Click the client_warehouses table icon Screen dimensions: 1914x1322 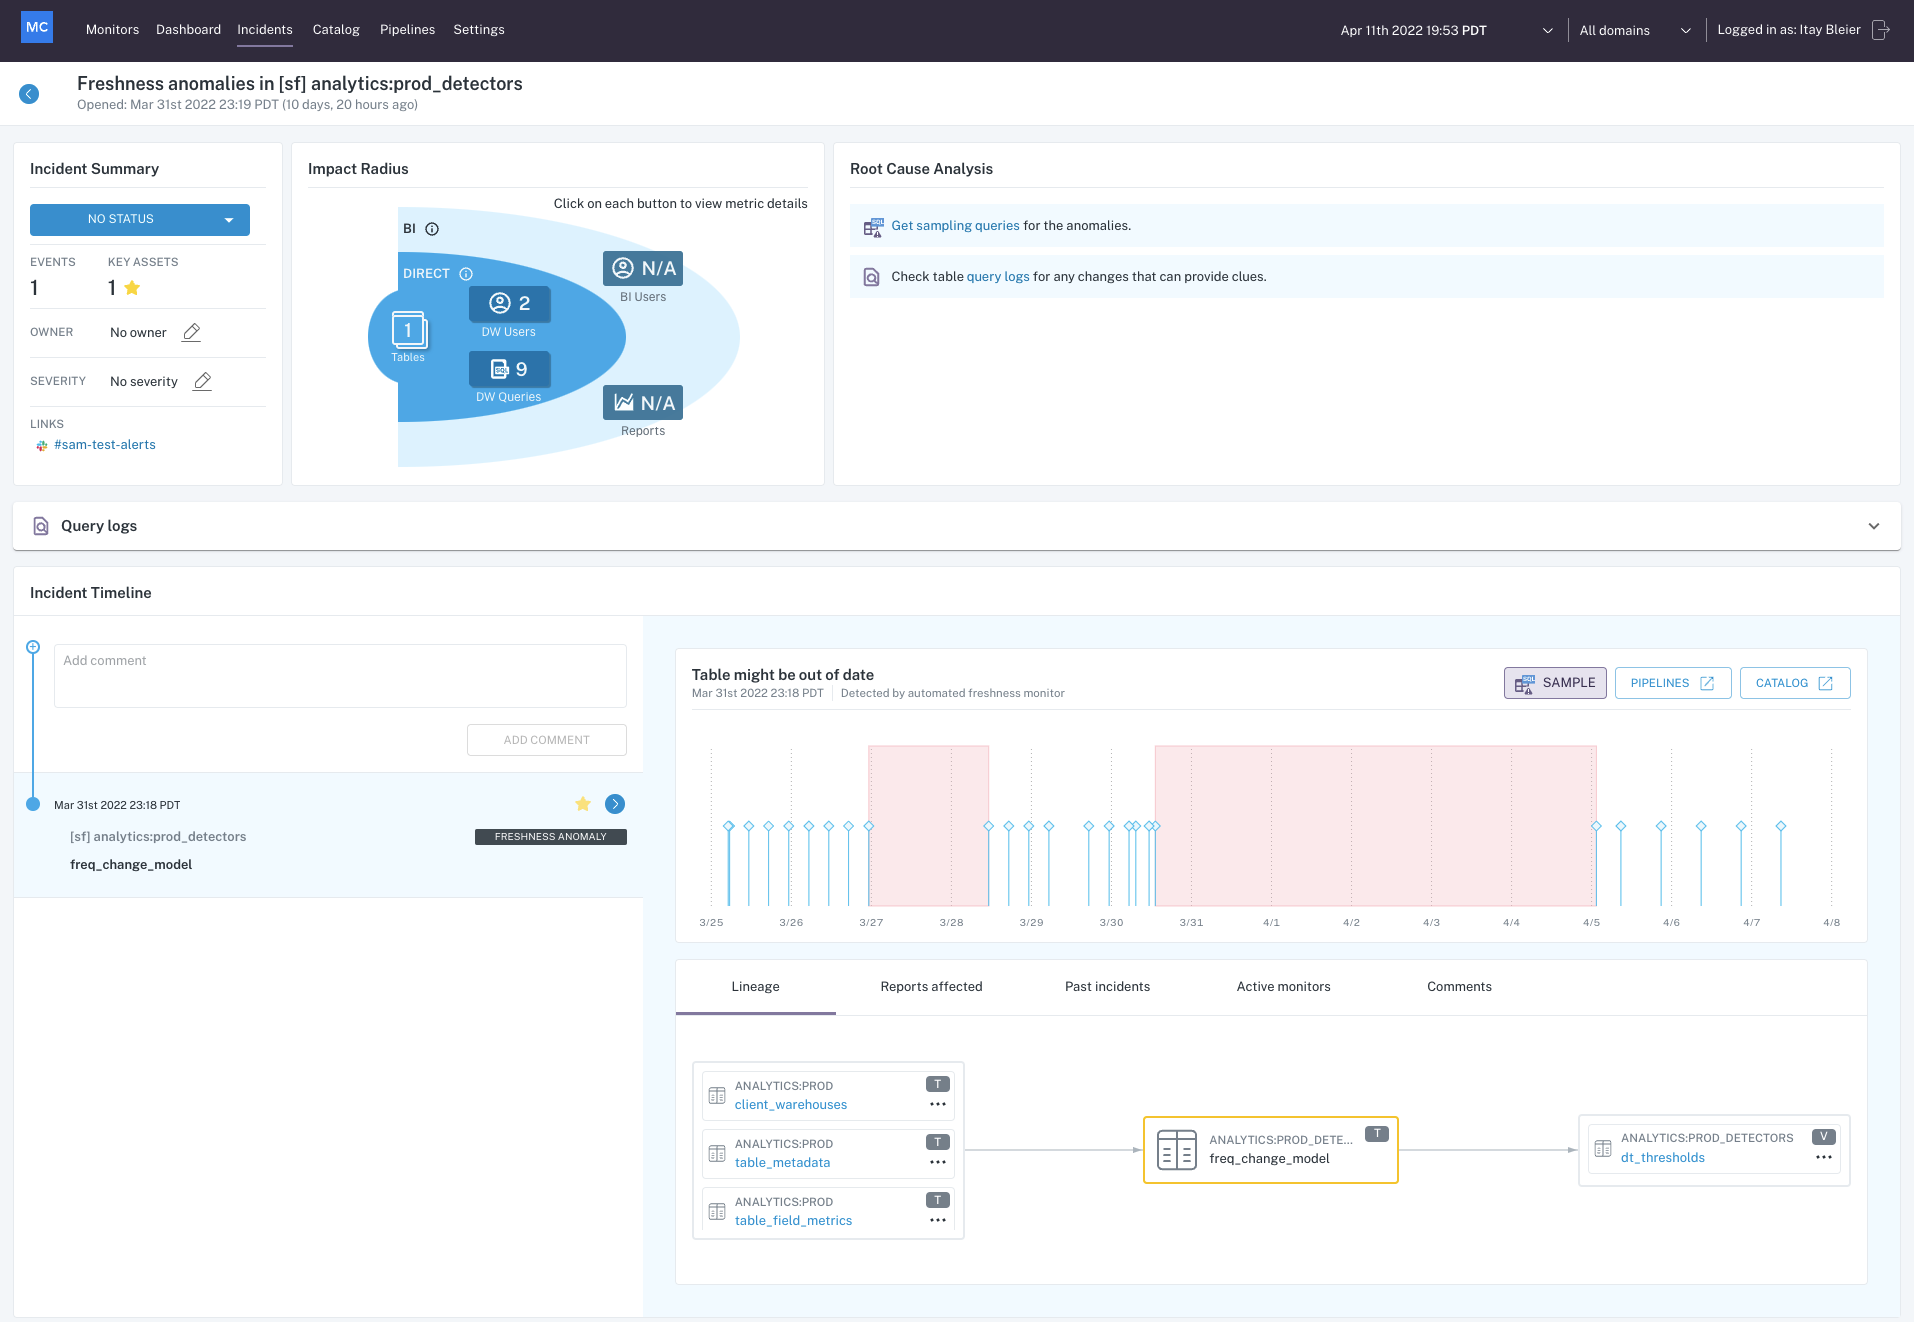pos(717,1096)
